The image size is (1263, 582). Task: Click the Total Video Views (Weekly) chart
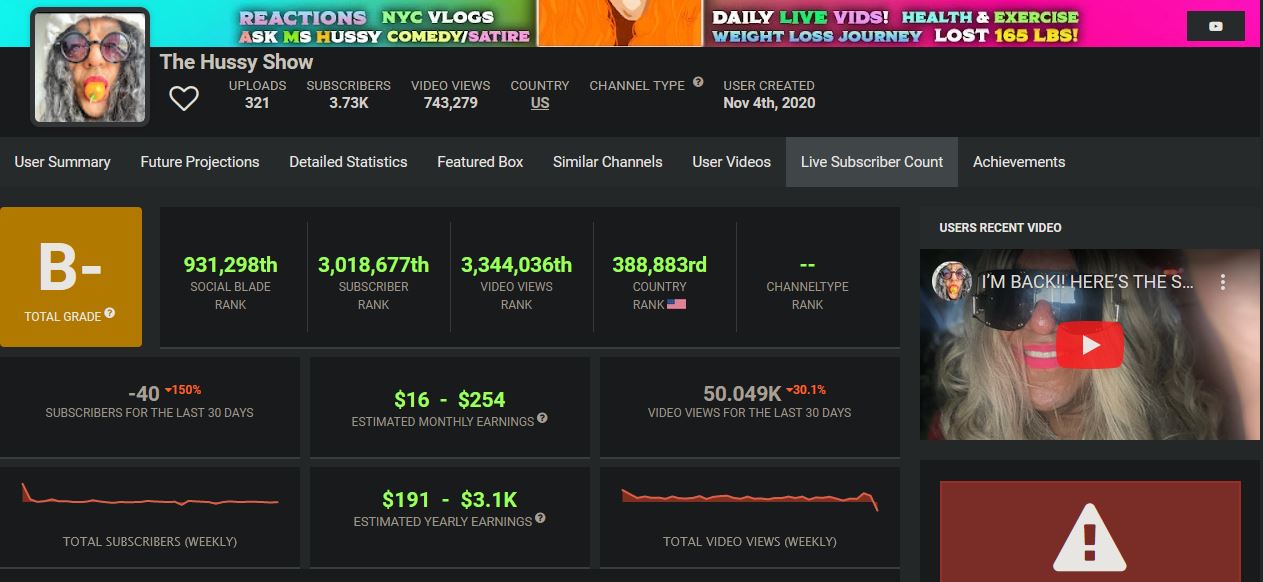pyautogui.click(x=750, y=498)
